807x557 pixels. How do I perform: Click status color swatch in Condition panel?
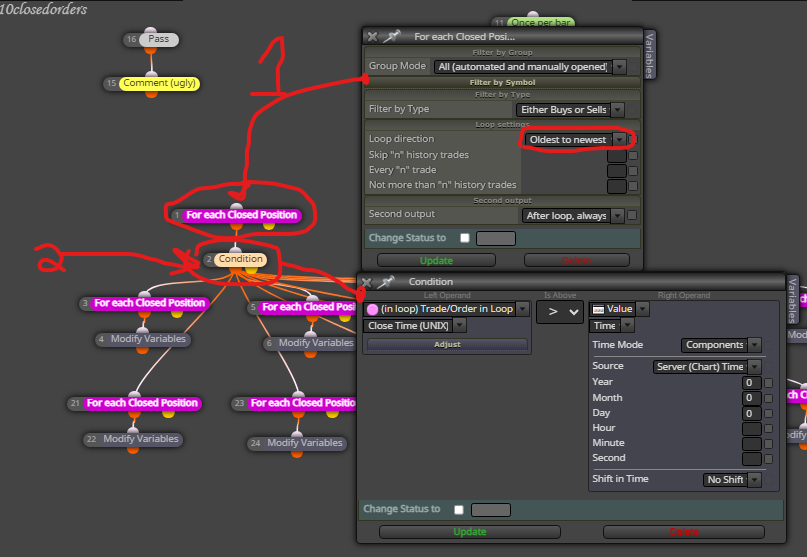490,510
